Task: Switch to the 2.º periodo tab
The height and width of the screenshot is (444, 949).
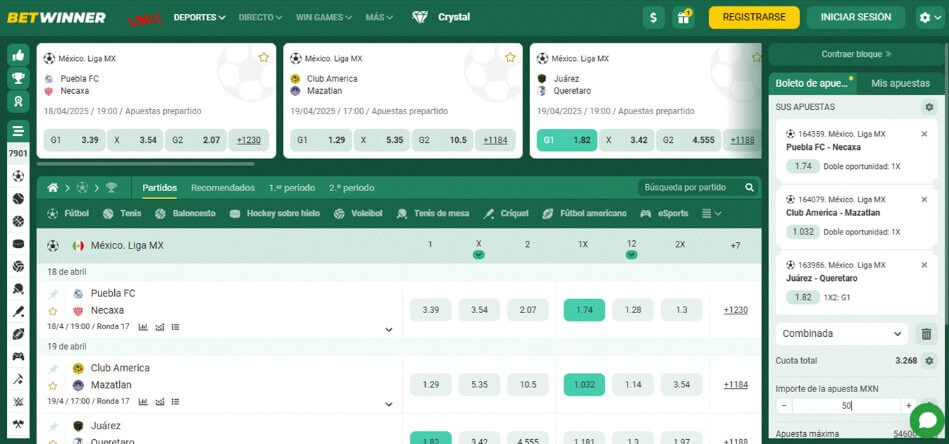Action: click(351, 188)
